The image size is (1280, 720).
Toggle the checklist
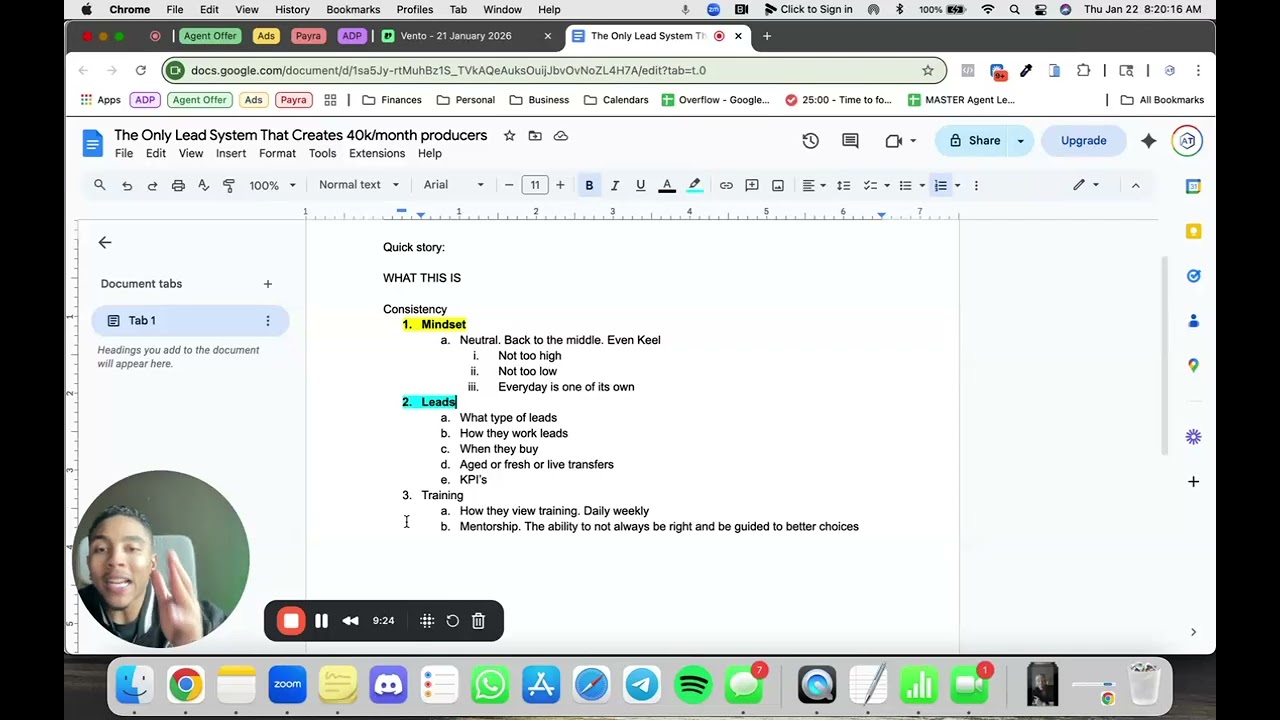click(x=870, y=185)
